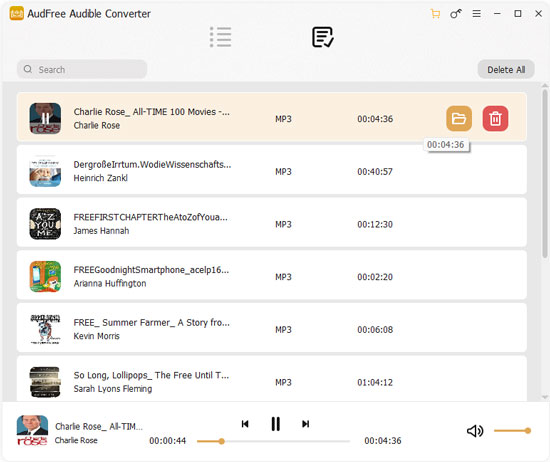
Task: Minimize the AudFree window
Action: click(497, 14)
